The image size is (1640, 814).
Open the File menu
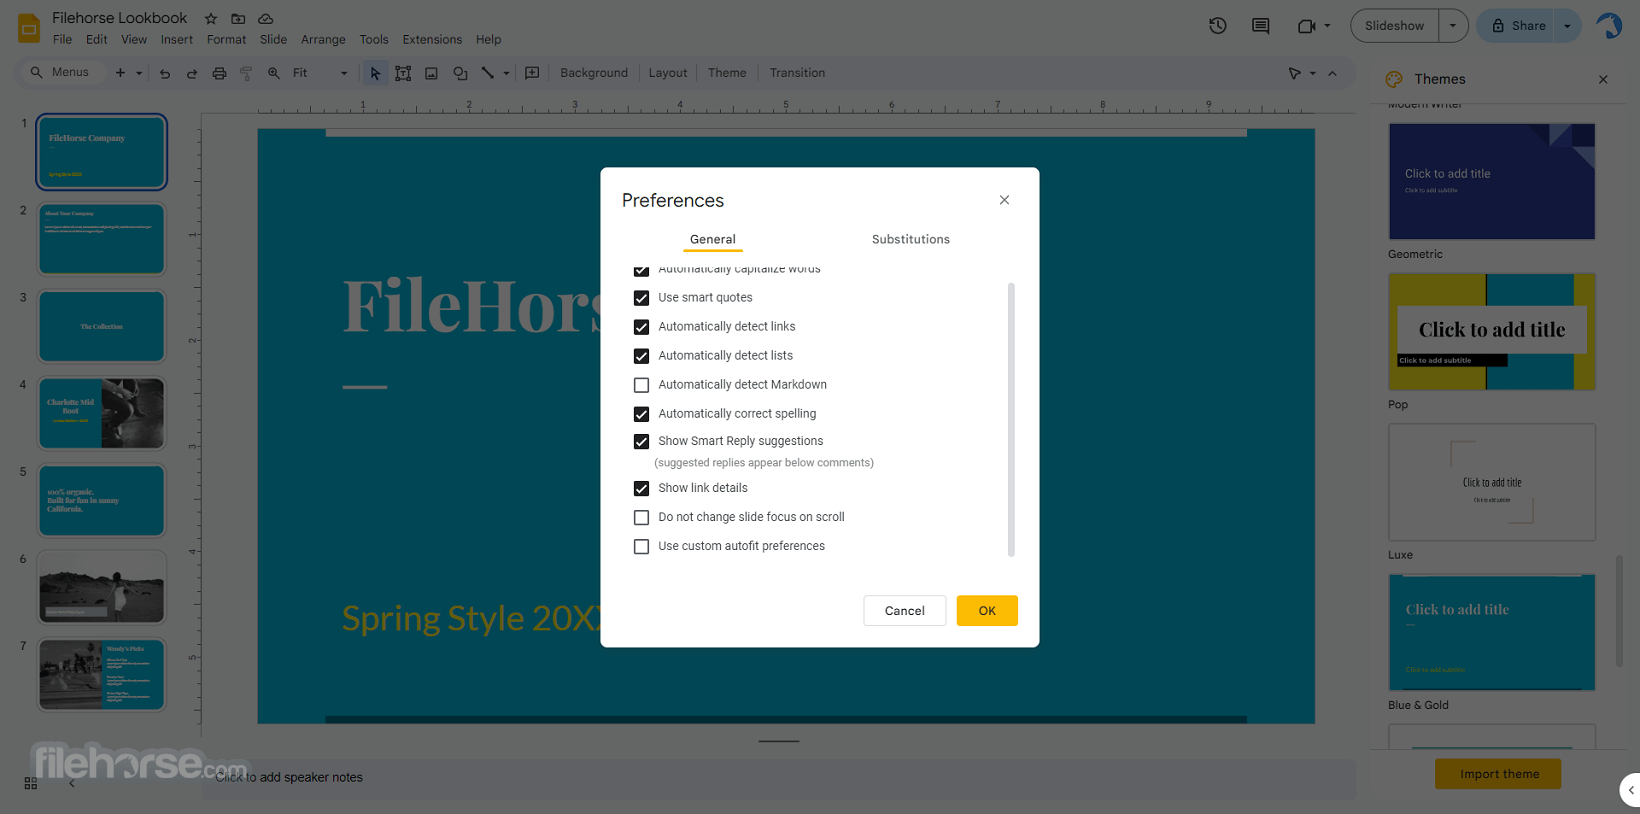[62, 40]
